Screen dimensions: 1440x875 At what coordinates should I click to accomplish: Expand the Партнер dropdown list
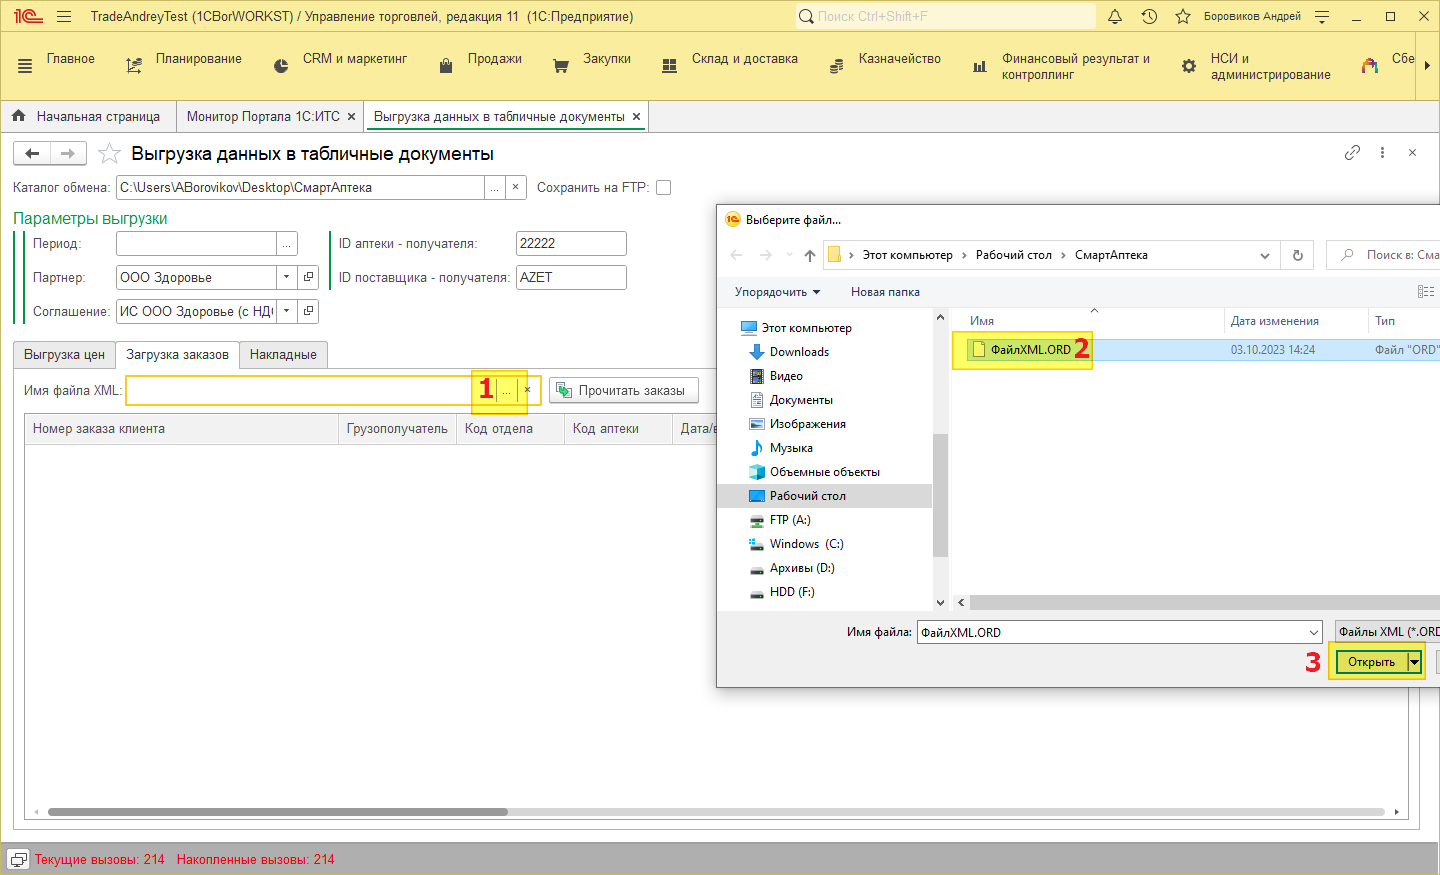coord(287,277)
